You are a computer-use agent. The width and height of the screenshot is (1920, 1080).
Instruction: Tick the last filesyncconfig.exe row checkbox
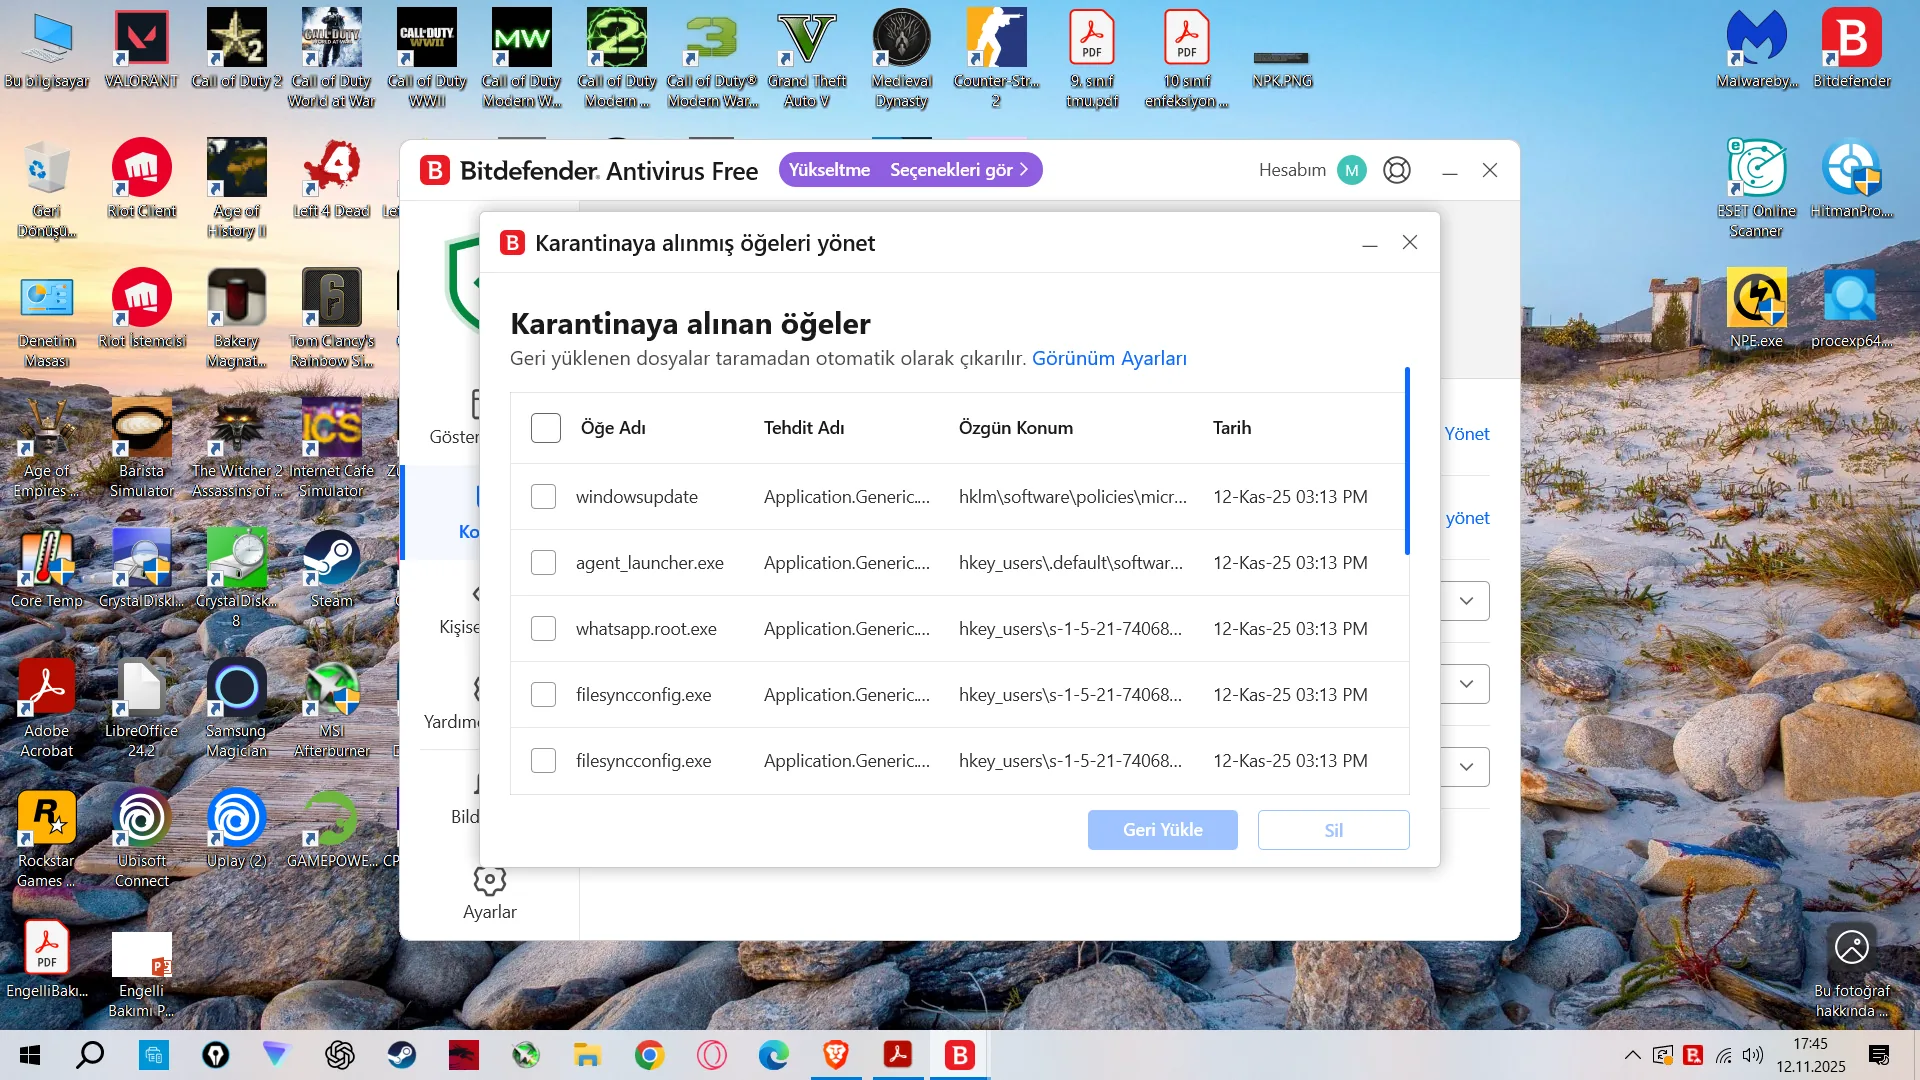[543, 761]
